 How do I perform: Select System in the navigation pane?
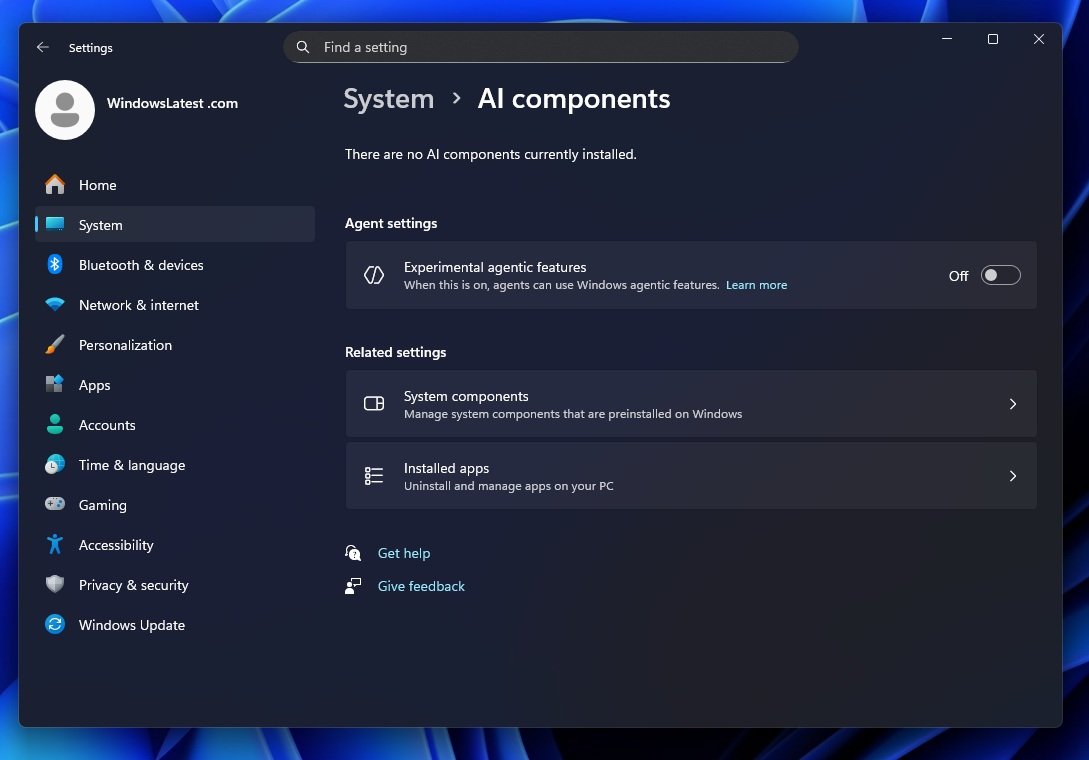point(100,225)
